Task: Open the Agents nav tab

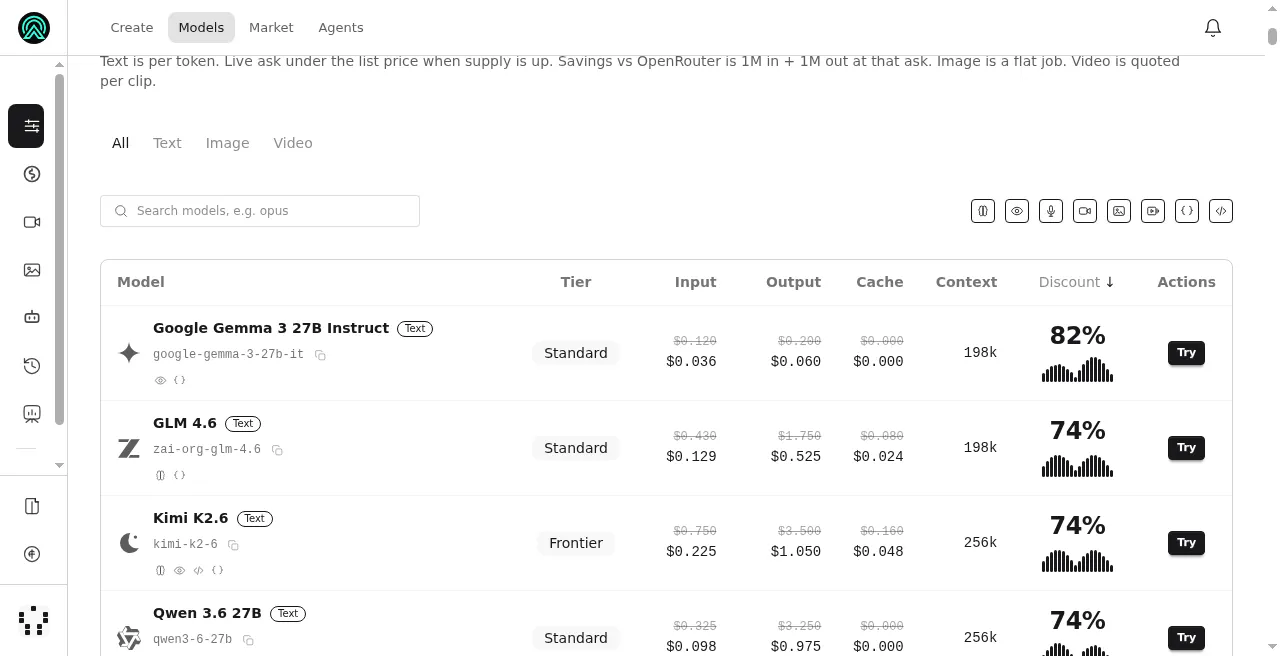Action: coord(341,28)
